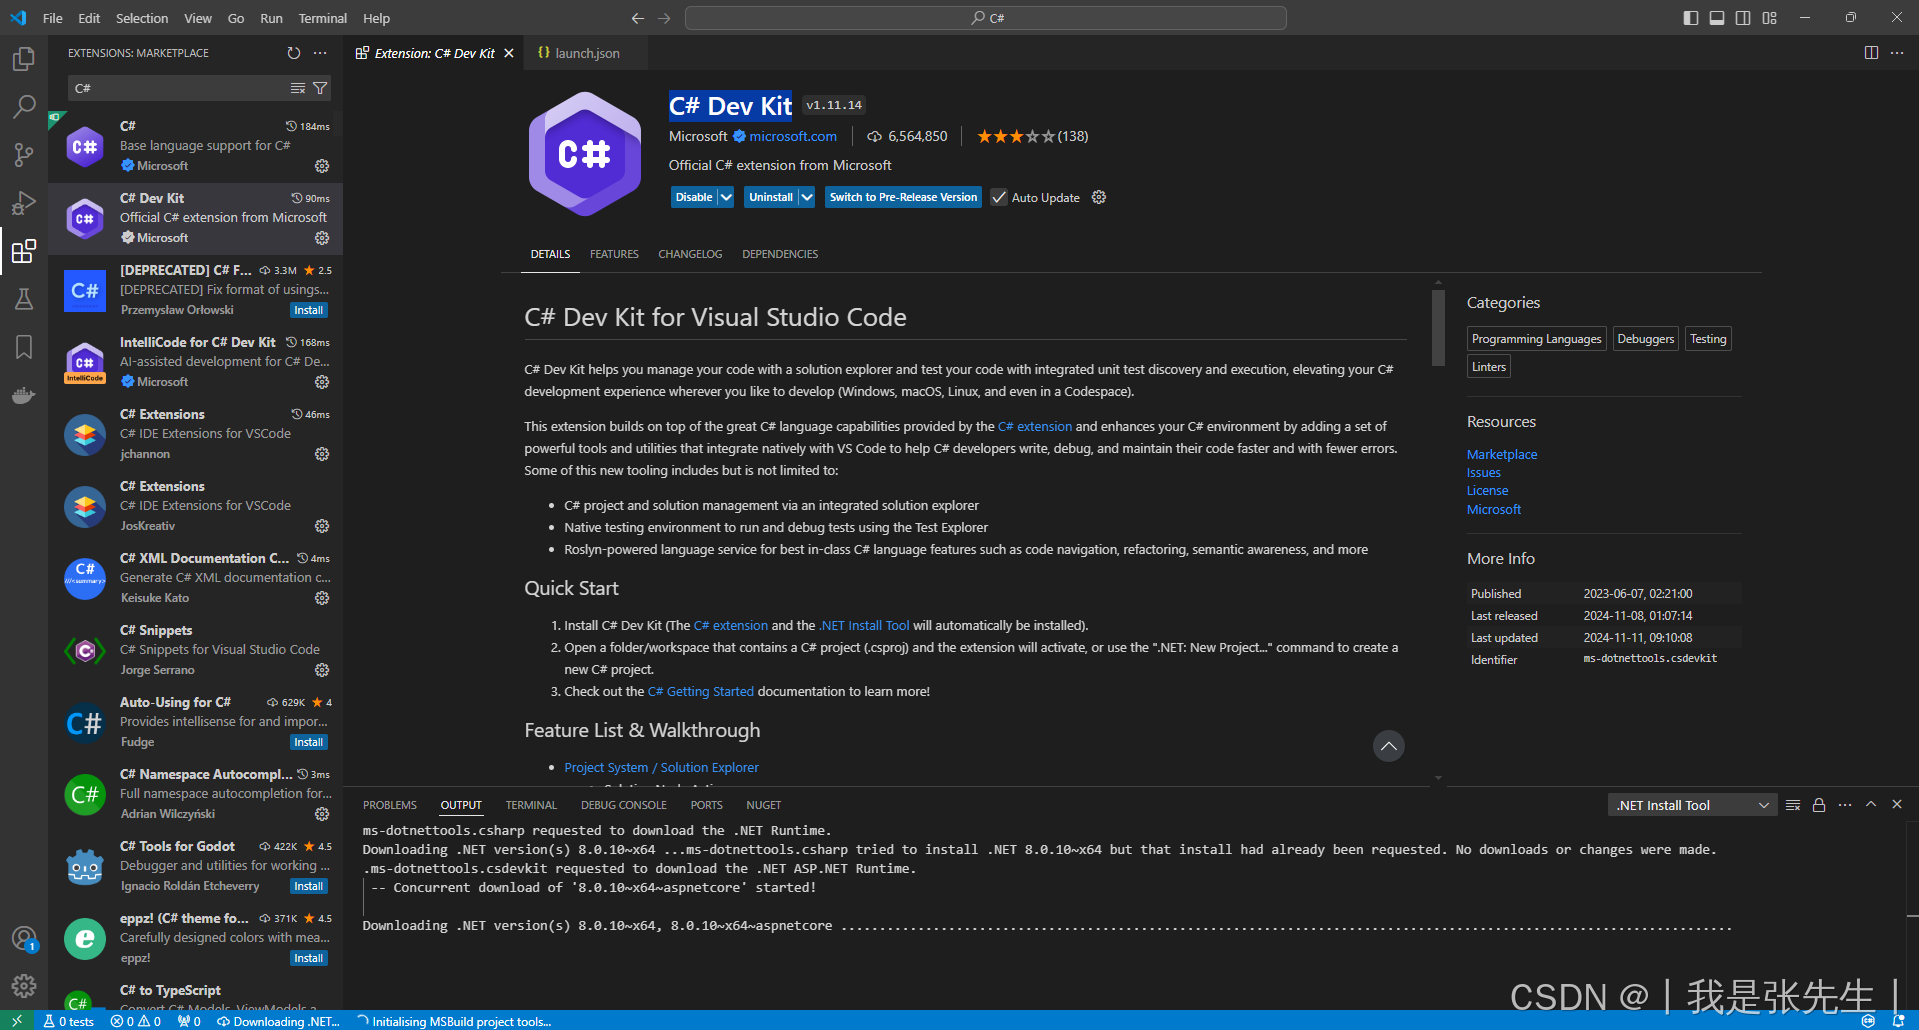Click the command center search box
Viewport: 1919px width, 1030px height.
click(986, 18)
